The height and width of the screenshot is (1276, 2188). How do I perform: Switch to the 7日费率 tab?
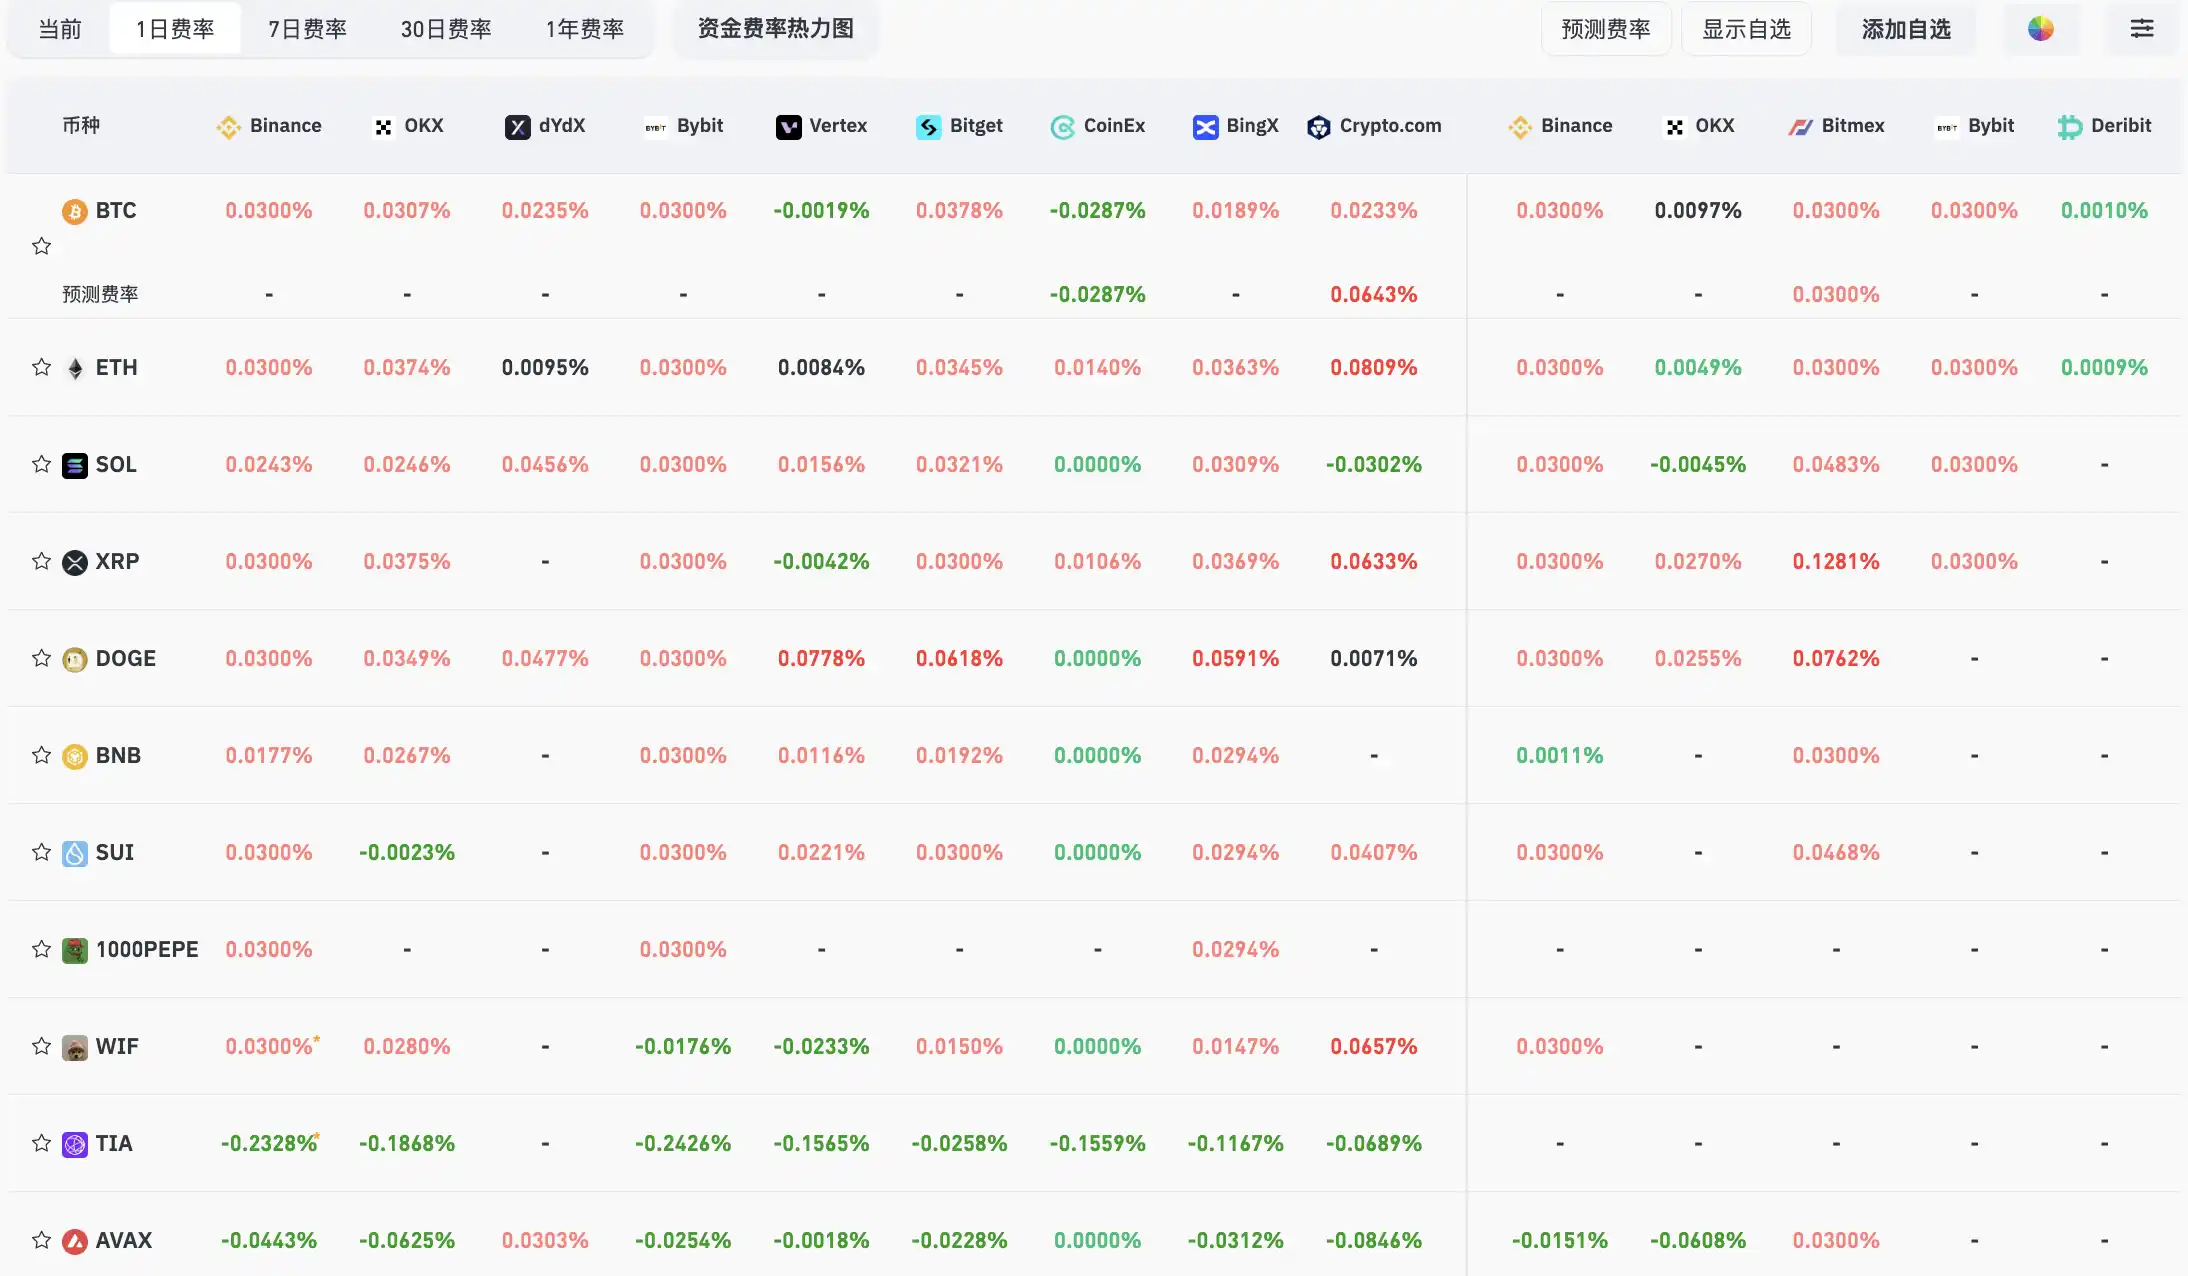[x=307, y=29]
